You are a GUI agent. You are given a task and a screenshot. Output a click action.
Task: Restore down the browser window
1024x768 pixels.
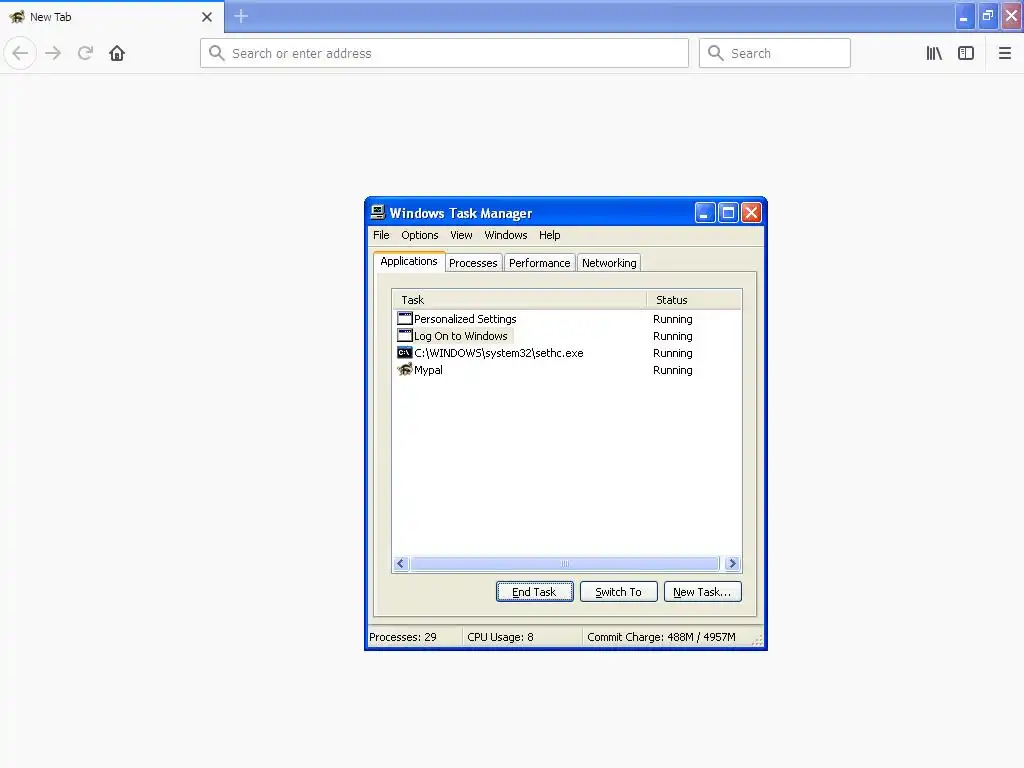(987, 16)
